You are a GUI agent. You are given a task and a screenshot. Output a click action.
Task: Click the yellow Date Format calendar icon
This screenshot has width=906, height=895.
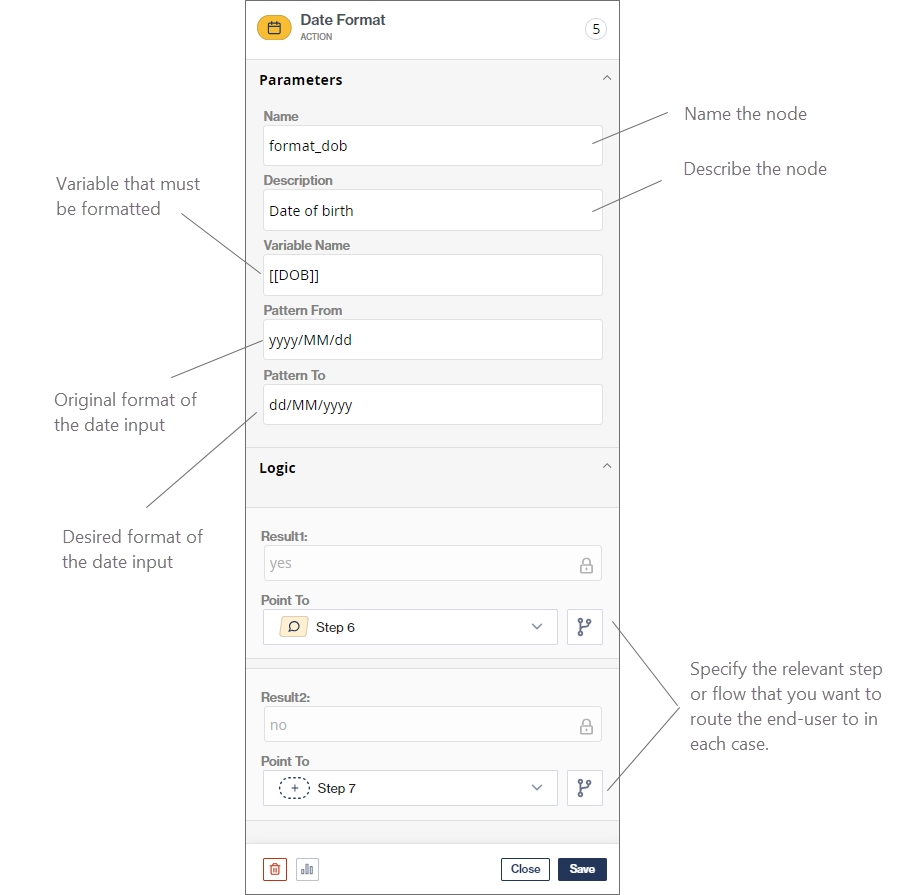pyautogui.click(x=274, y=28)
